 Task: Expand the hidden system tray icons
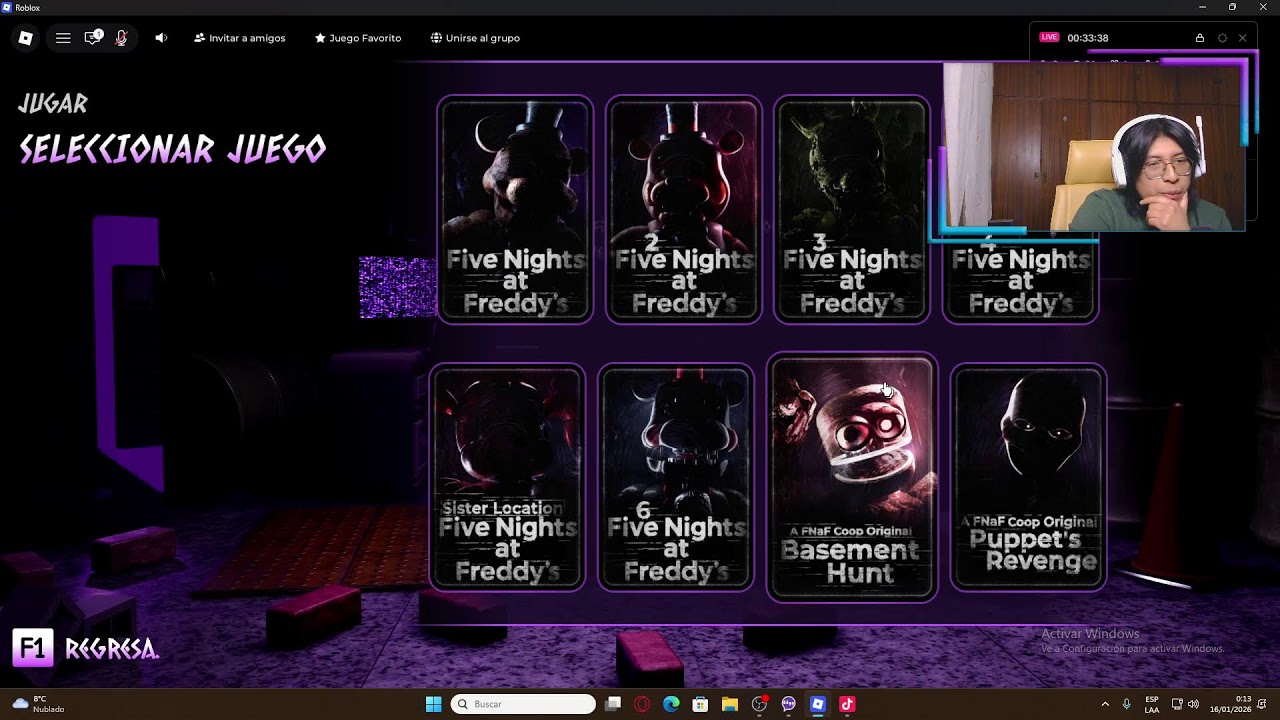pyautogui.click(x=1105, y=704)
